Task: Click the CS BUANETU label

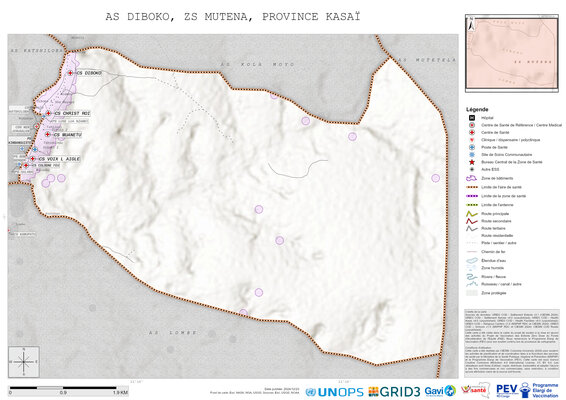Action: click(x=68, y=135)
